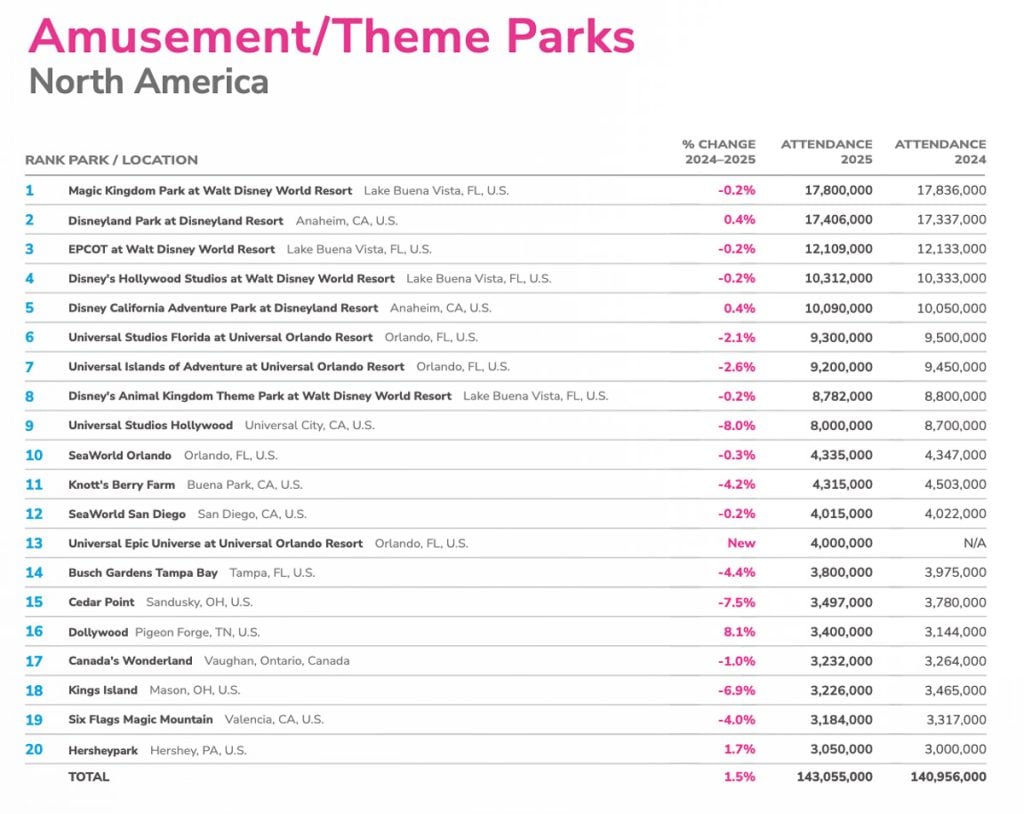
Task: Click 'Dollywood' park name
Action: coord(99,632)
